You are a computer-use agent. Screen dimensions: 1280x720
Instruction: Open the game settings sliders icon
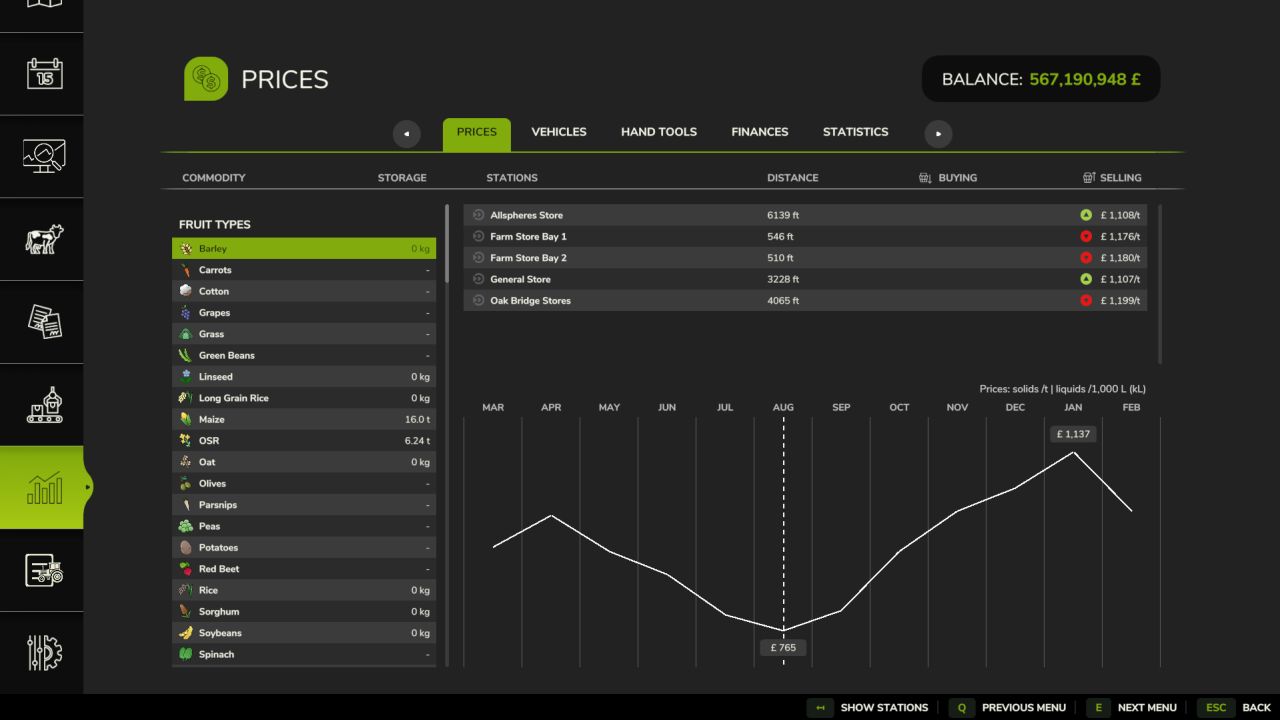pos(43,653)
